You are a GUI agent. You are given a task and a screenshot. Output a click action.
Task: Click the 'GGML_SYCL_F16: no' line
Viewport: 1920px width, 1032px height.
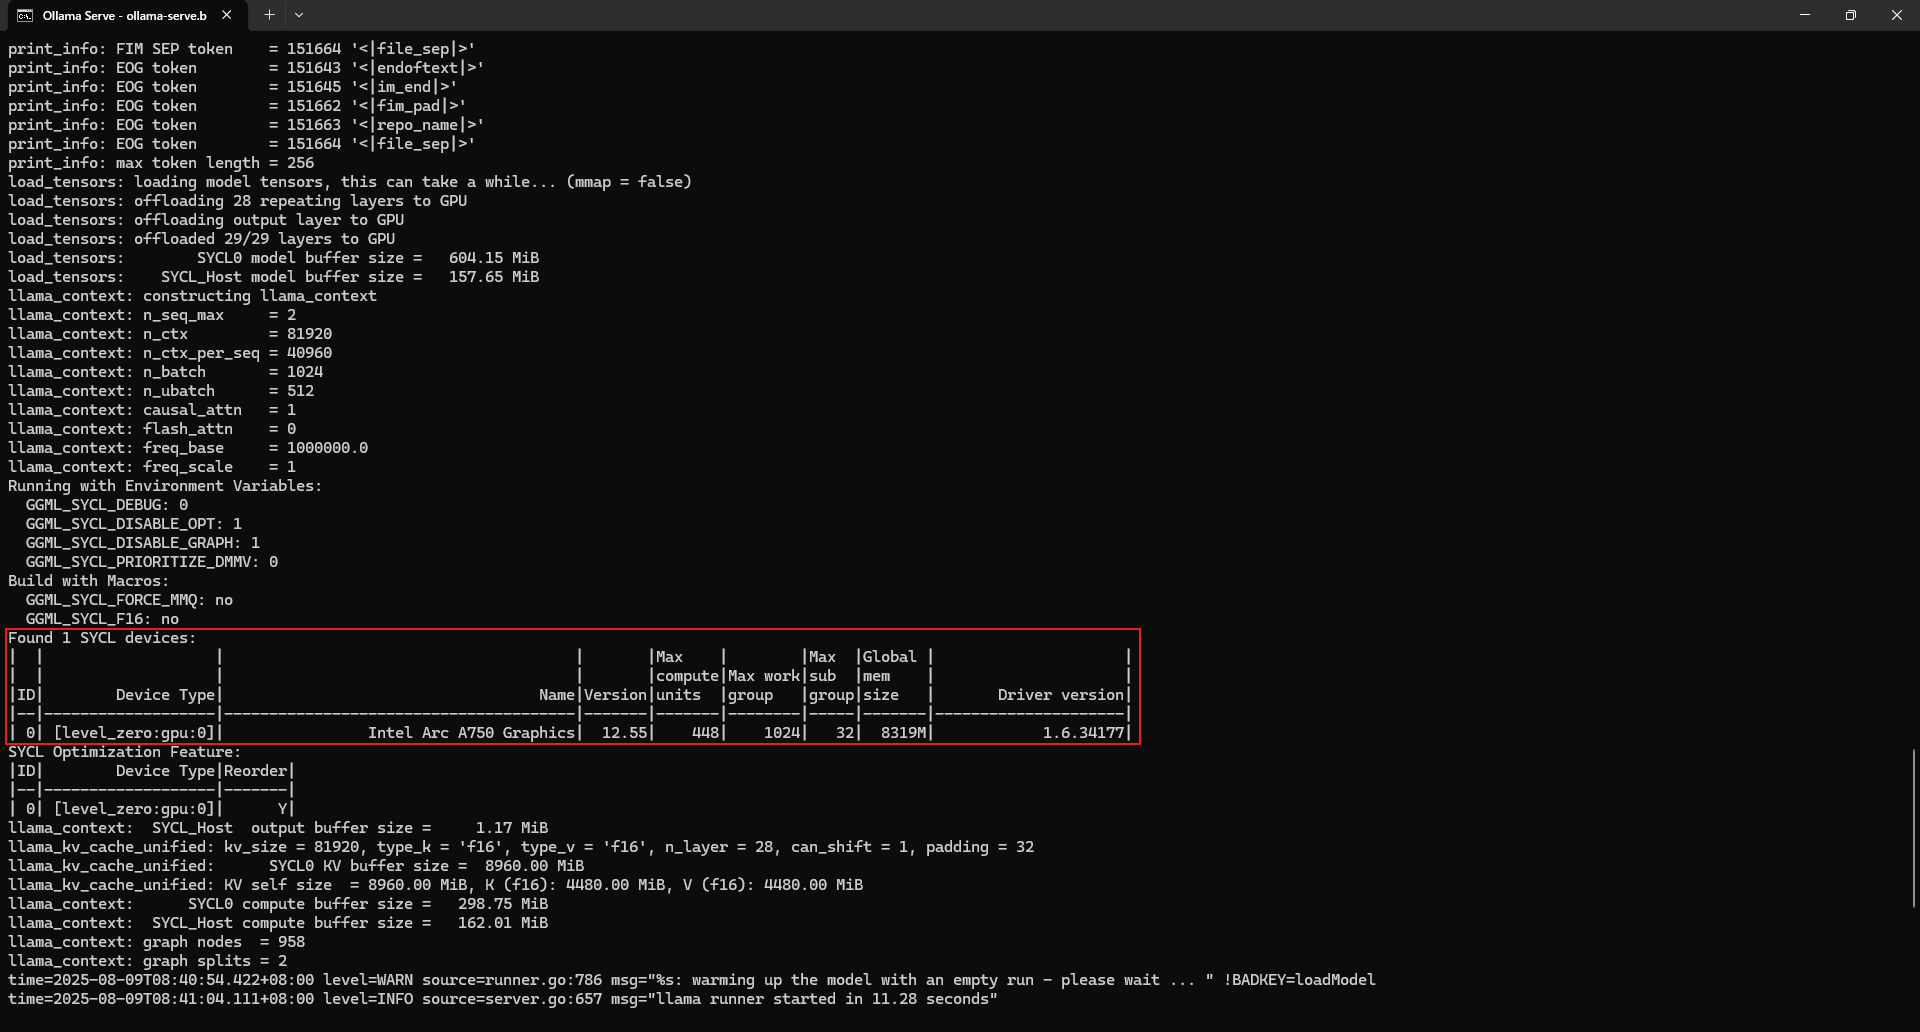pyautogui.click(x=102, y=619)
